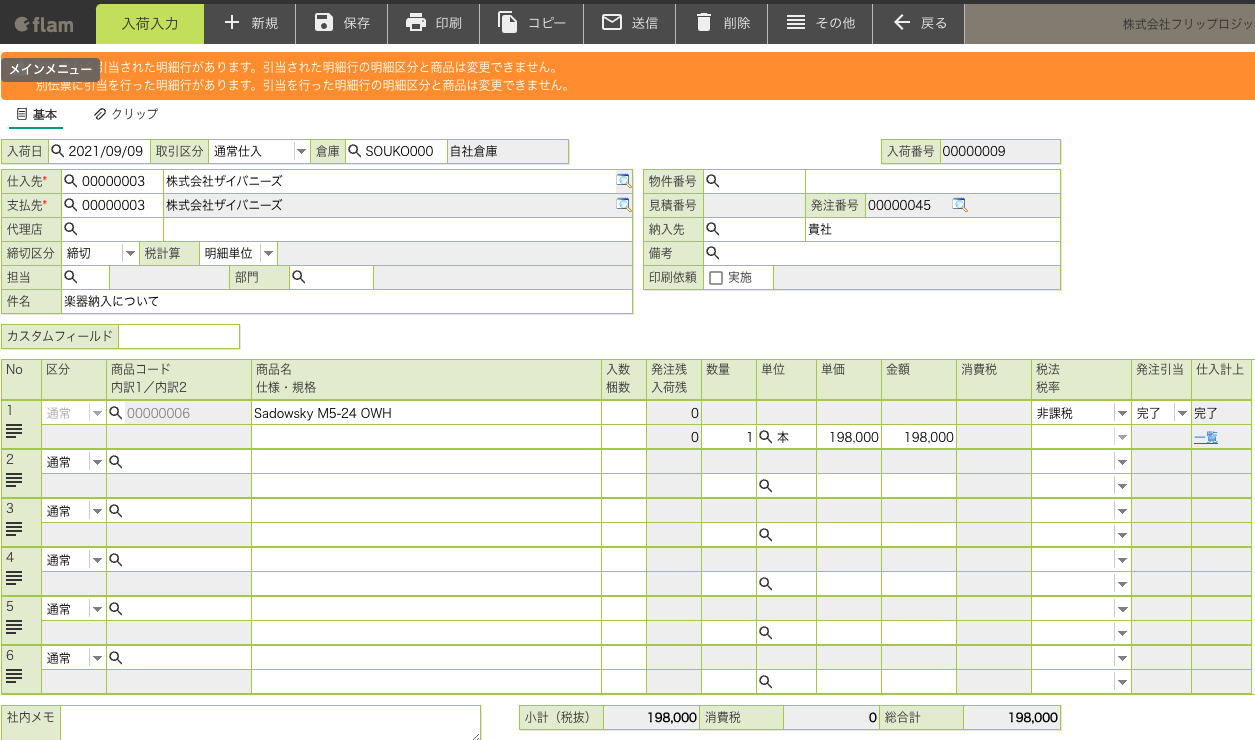Screen dimensions: 1255x740
Task: Open the 発注番号 detail reference icon
Action: click(x=960, y=205)
